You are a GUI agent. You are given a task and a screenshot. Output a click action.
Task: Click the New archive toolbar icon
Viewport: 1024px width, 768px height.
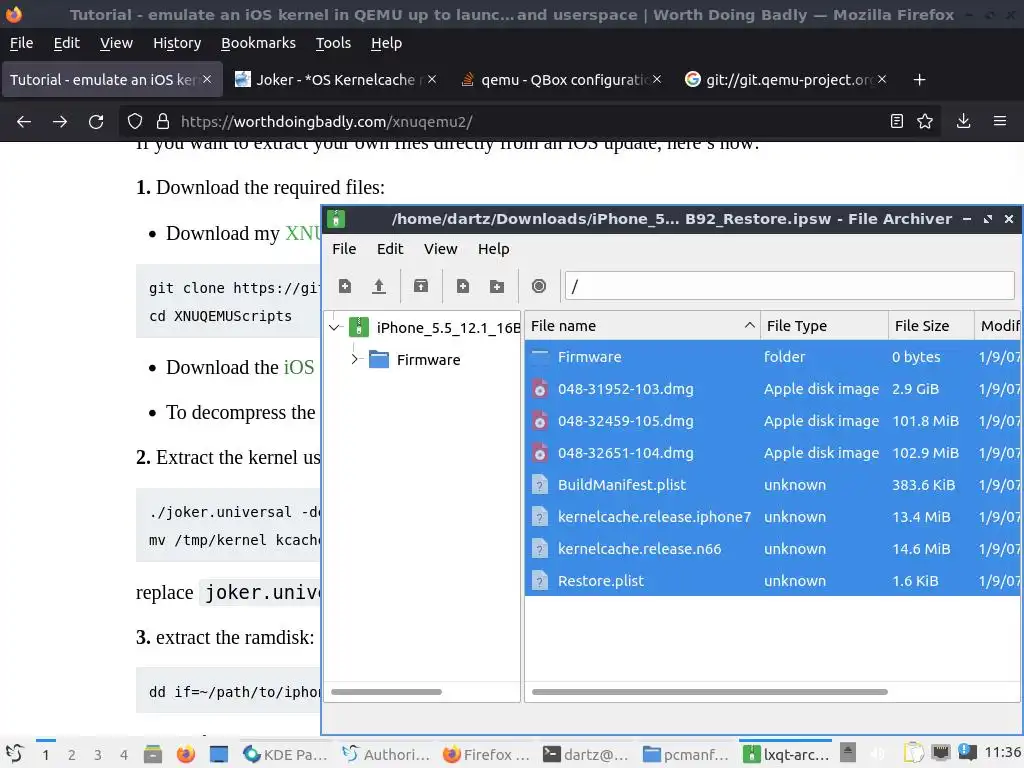[x=345, y=286]
